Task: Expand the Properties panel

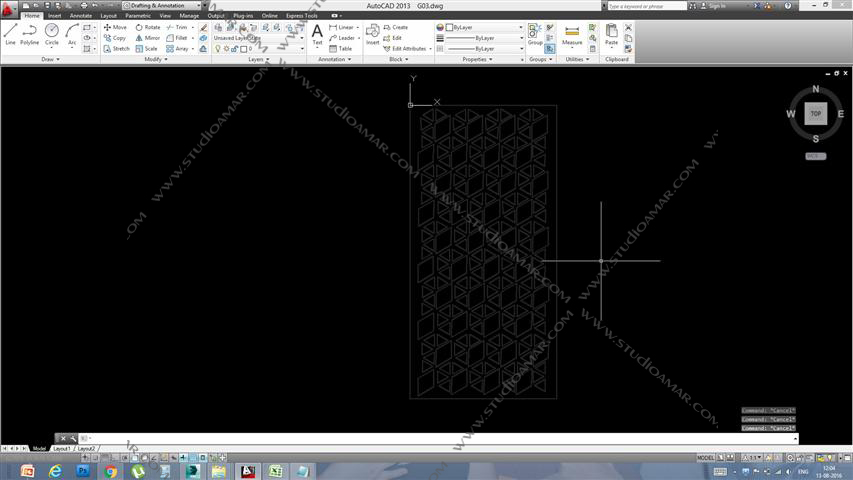Action: point(477,59)
